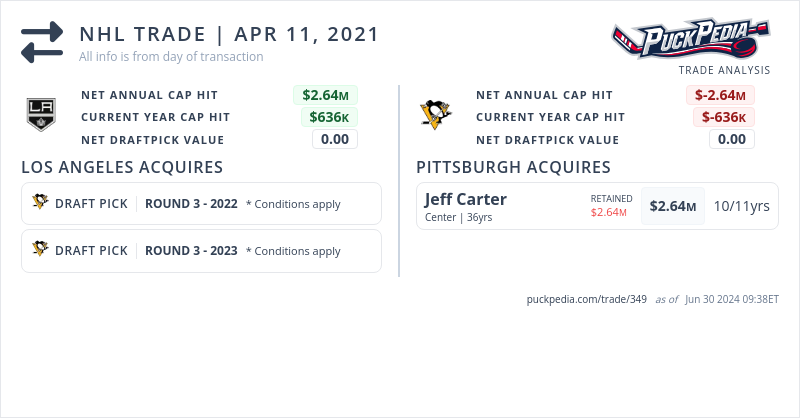Click the 10/11yrs contract term
Viewport: 800px width, 418px height.
point(741,206)
